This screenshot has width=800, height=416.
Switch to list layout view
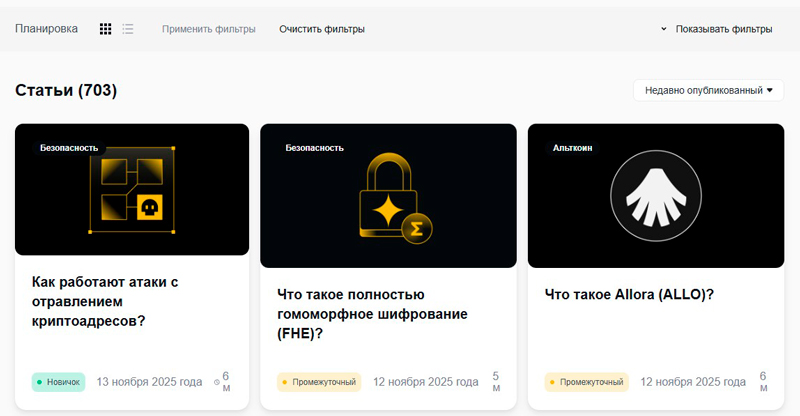point(128,29)
